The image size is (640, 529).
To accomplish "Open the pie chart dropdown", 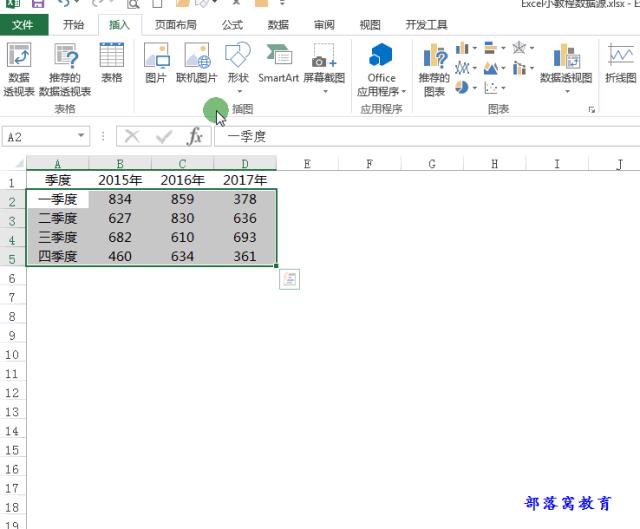I will [466, 87].
